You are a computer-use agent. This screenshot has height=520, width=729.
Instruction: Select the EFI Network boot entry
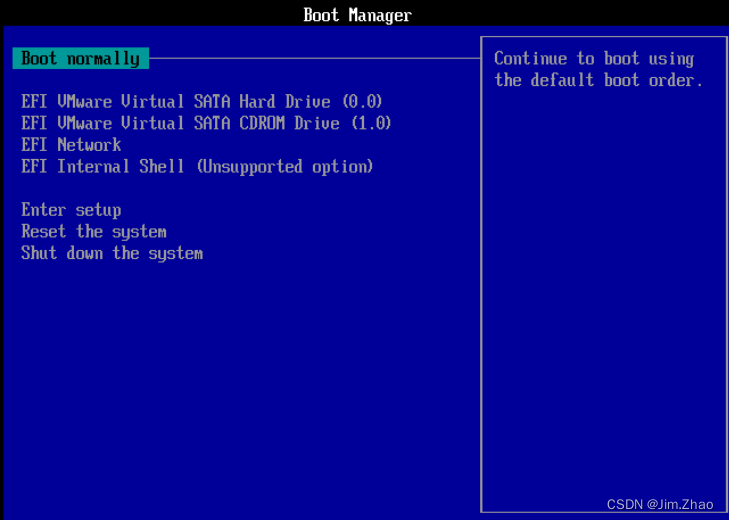click(x=71, y=145)
